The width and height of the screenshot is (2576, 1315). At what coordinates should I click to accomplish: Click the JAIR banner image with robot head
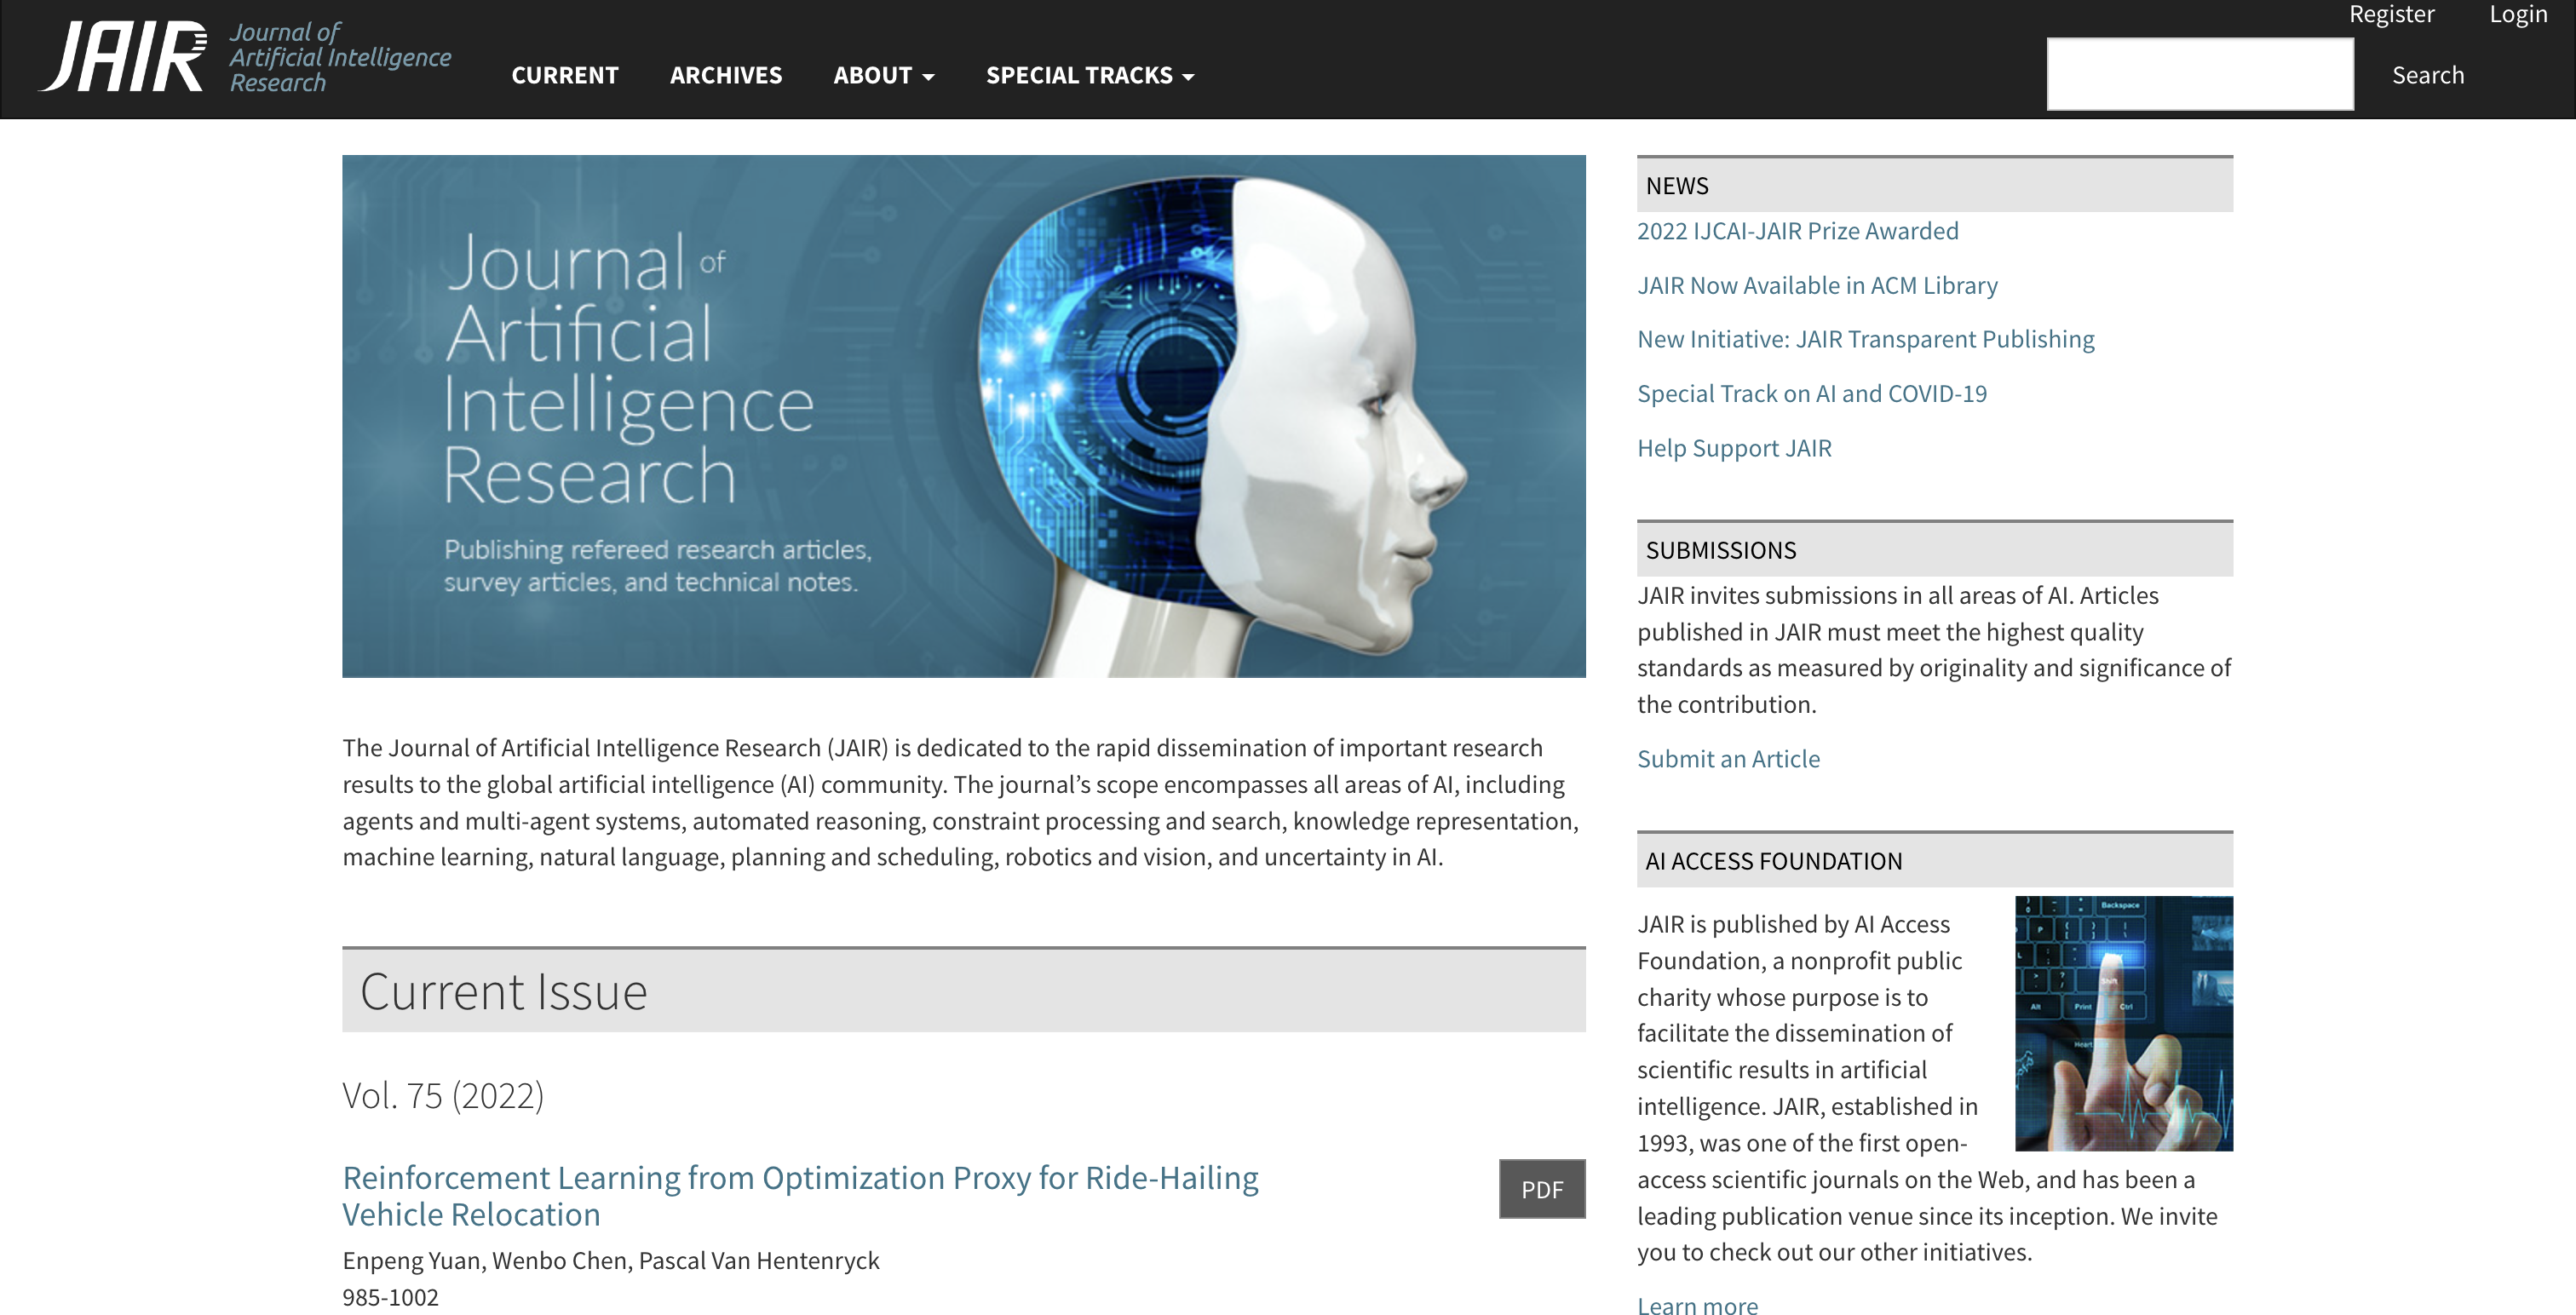point(964,416)
